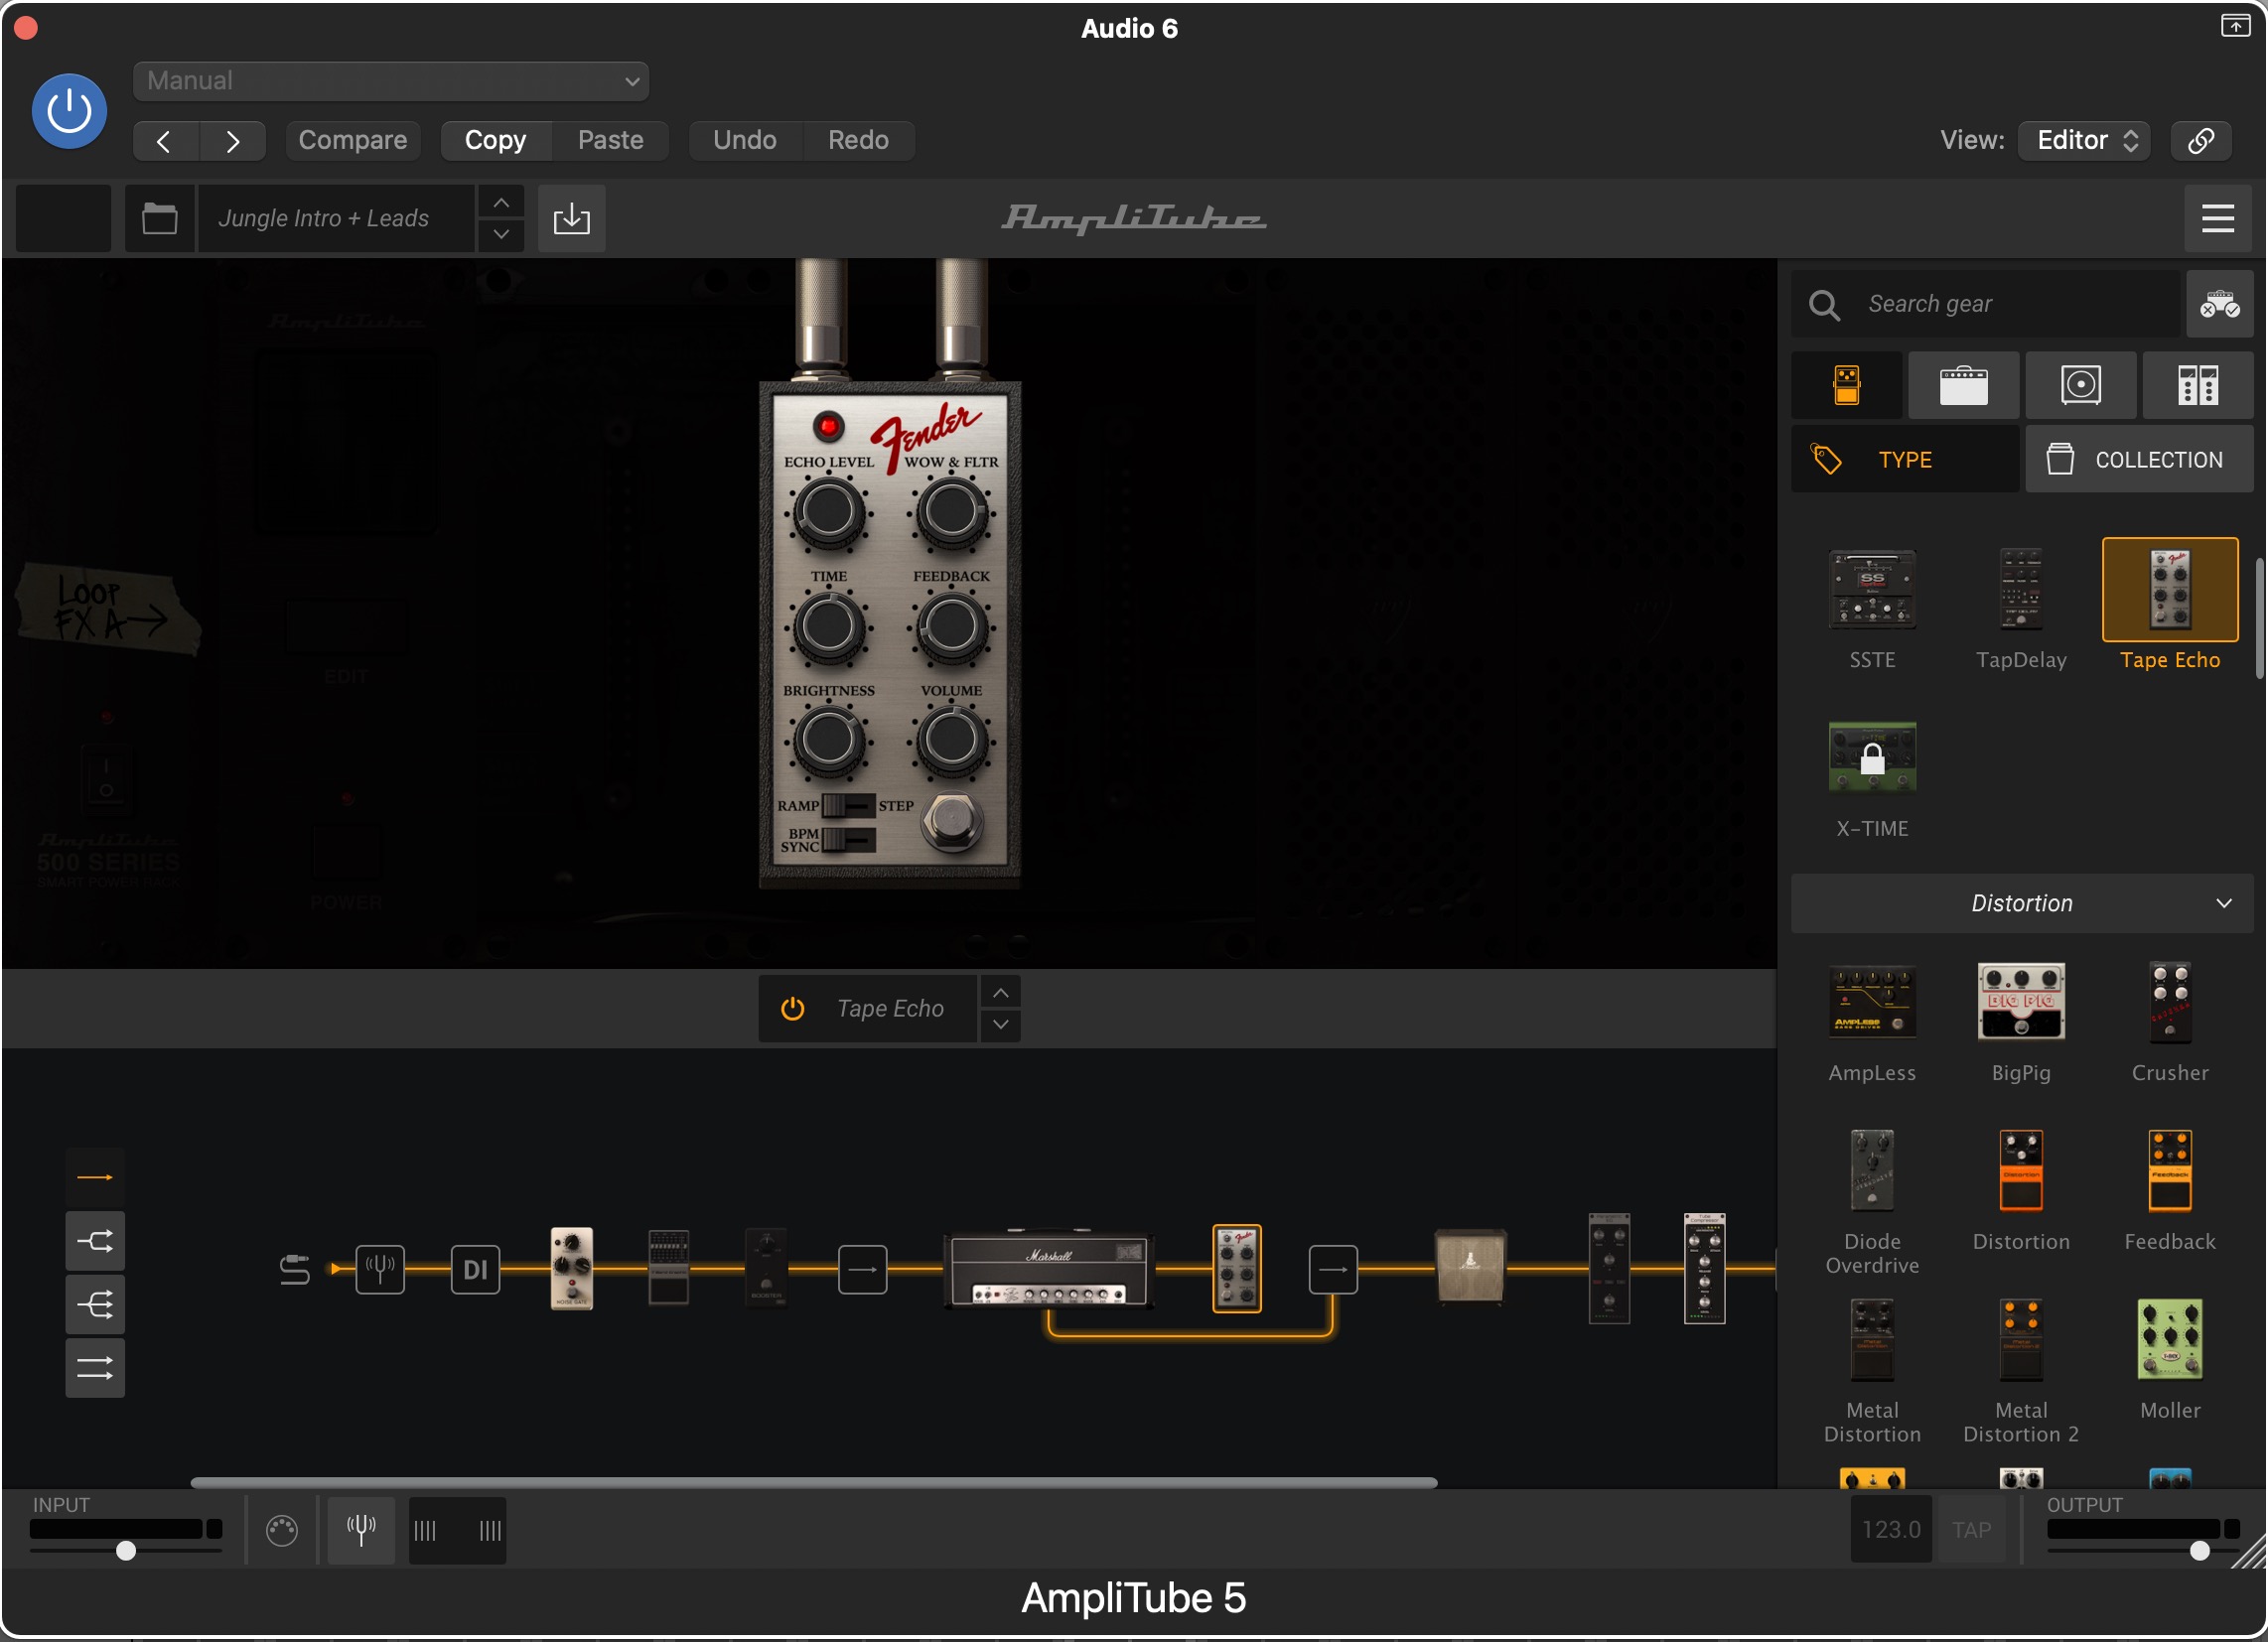The height and width of the screenshot is (1642, 2268).
Task: Click the tuner block in chain
Action: click(380, 1270)
